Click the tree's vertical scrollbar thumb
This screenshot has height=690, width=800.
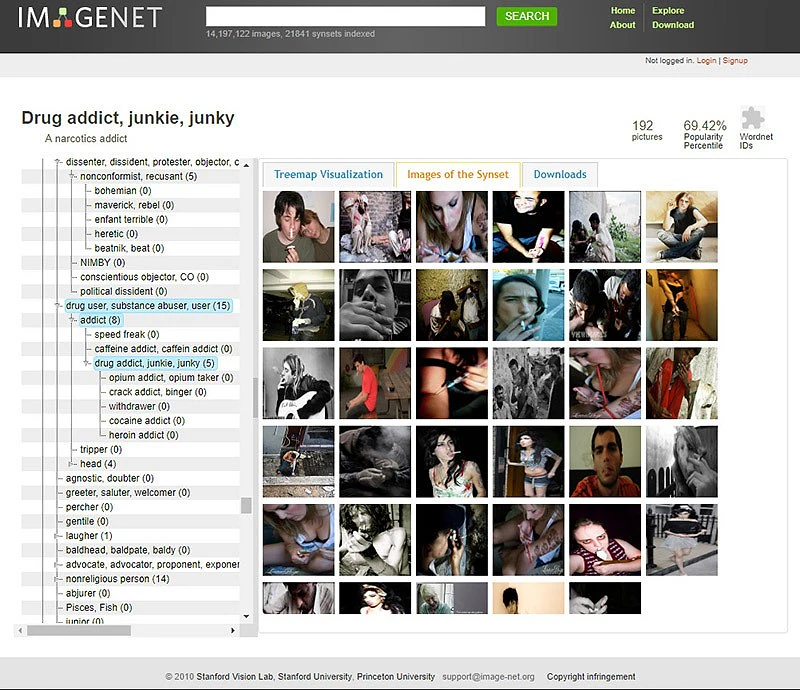pos(246,505)
